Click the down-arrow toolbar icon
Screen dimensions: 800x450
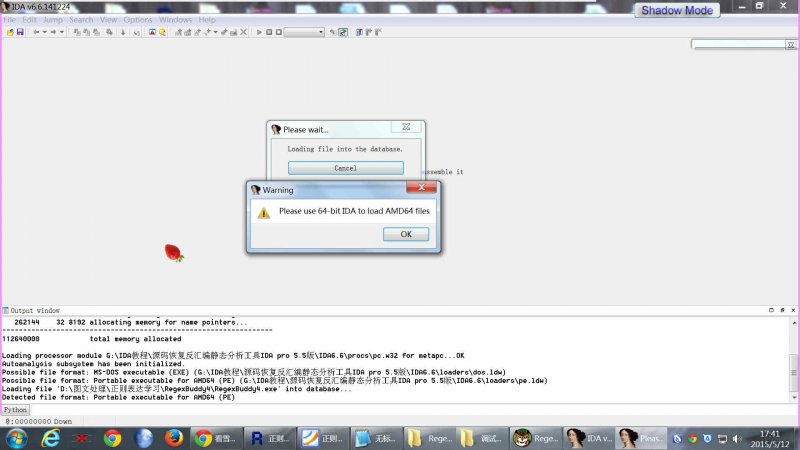[x=123, y=32]
